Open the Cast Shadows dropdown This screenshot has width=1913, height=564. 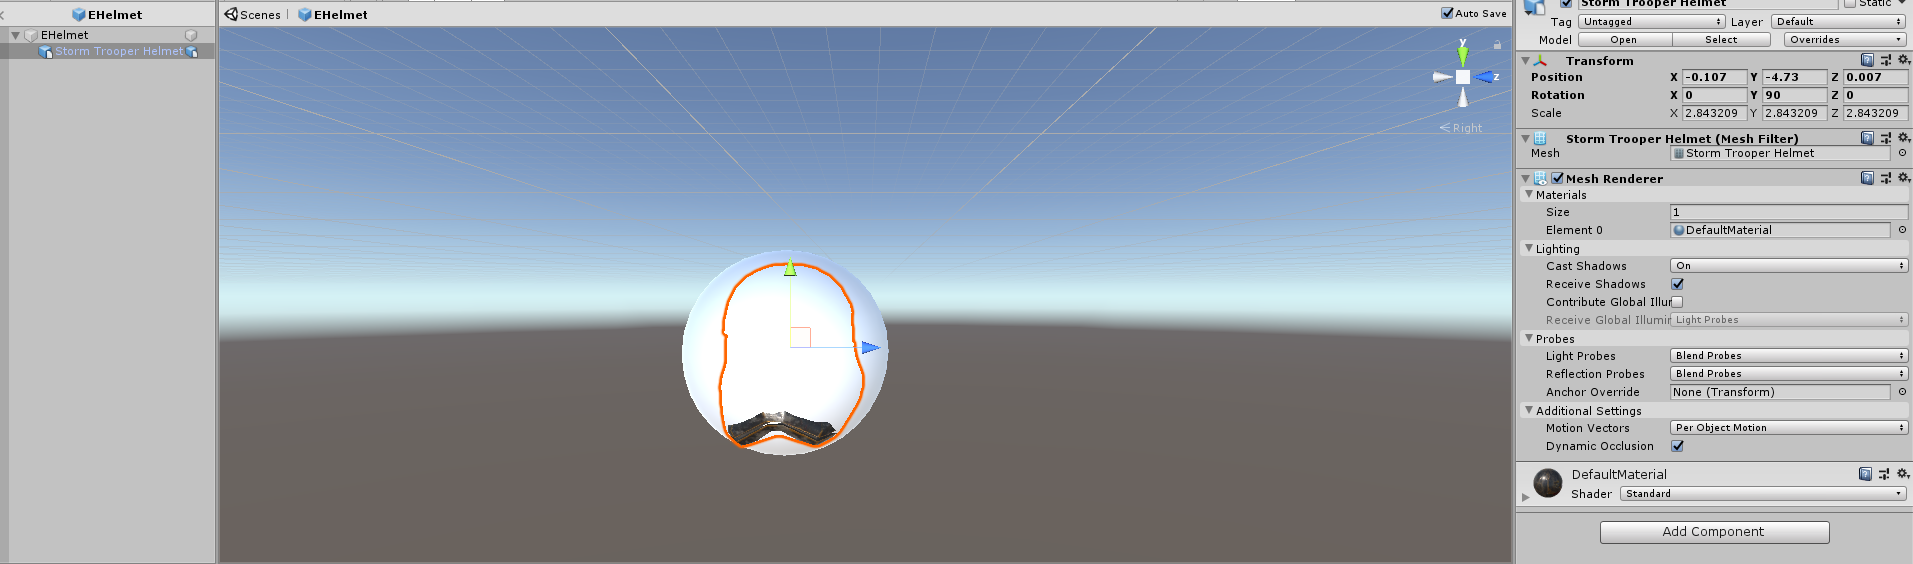1789,266
